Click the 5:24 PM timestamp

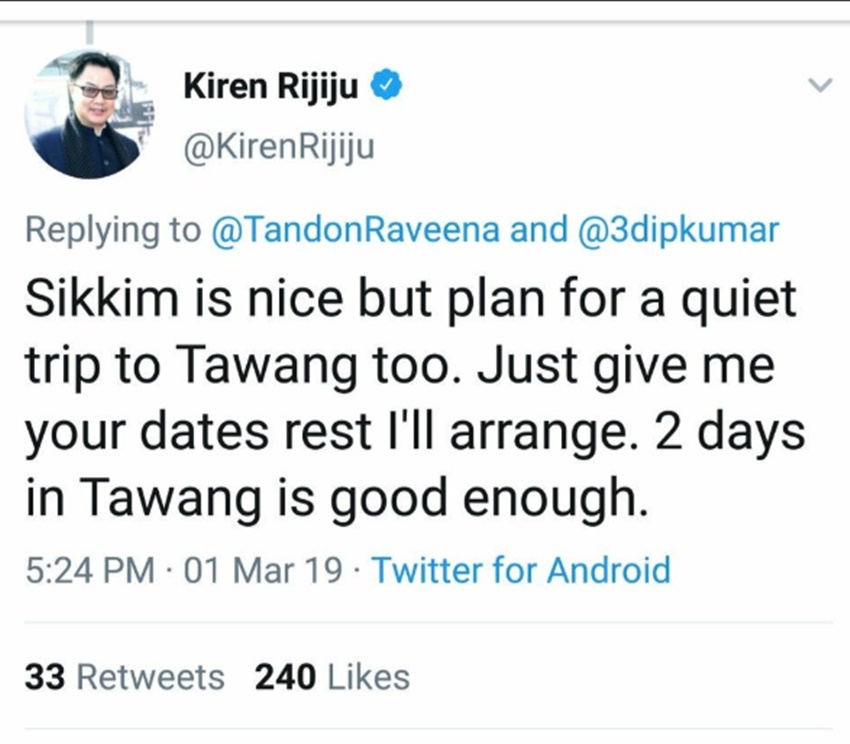pos(90,572)
